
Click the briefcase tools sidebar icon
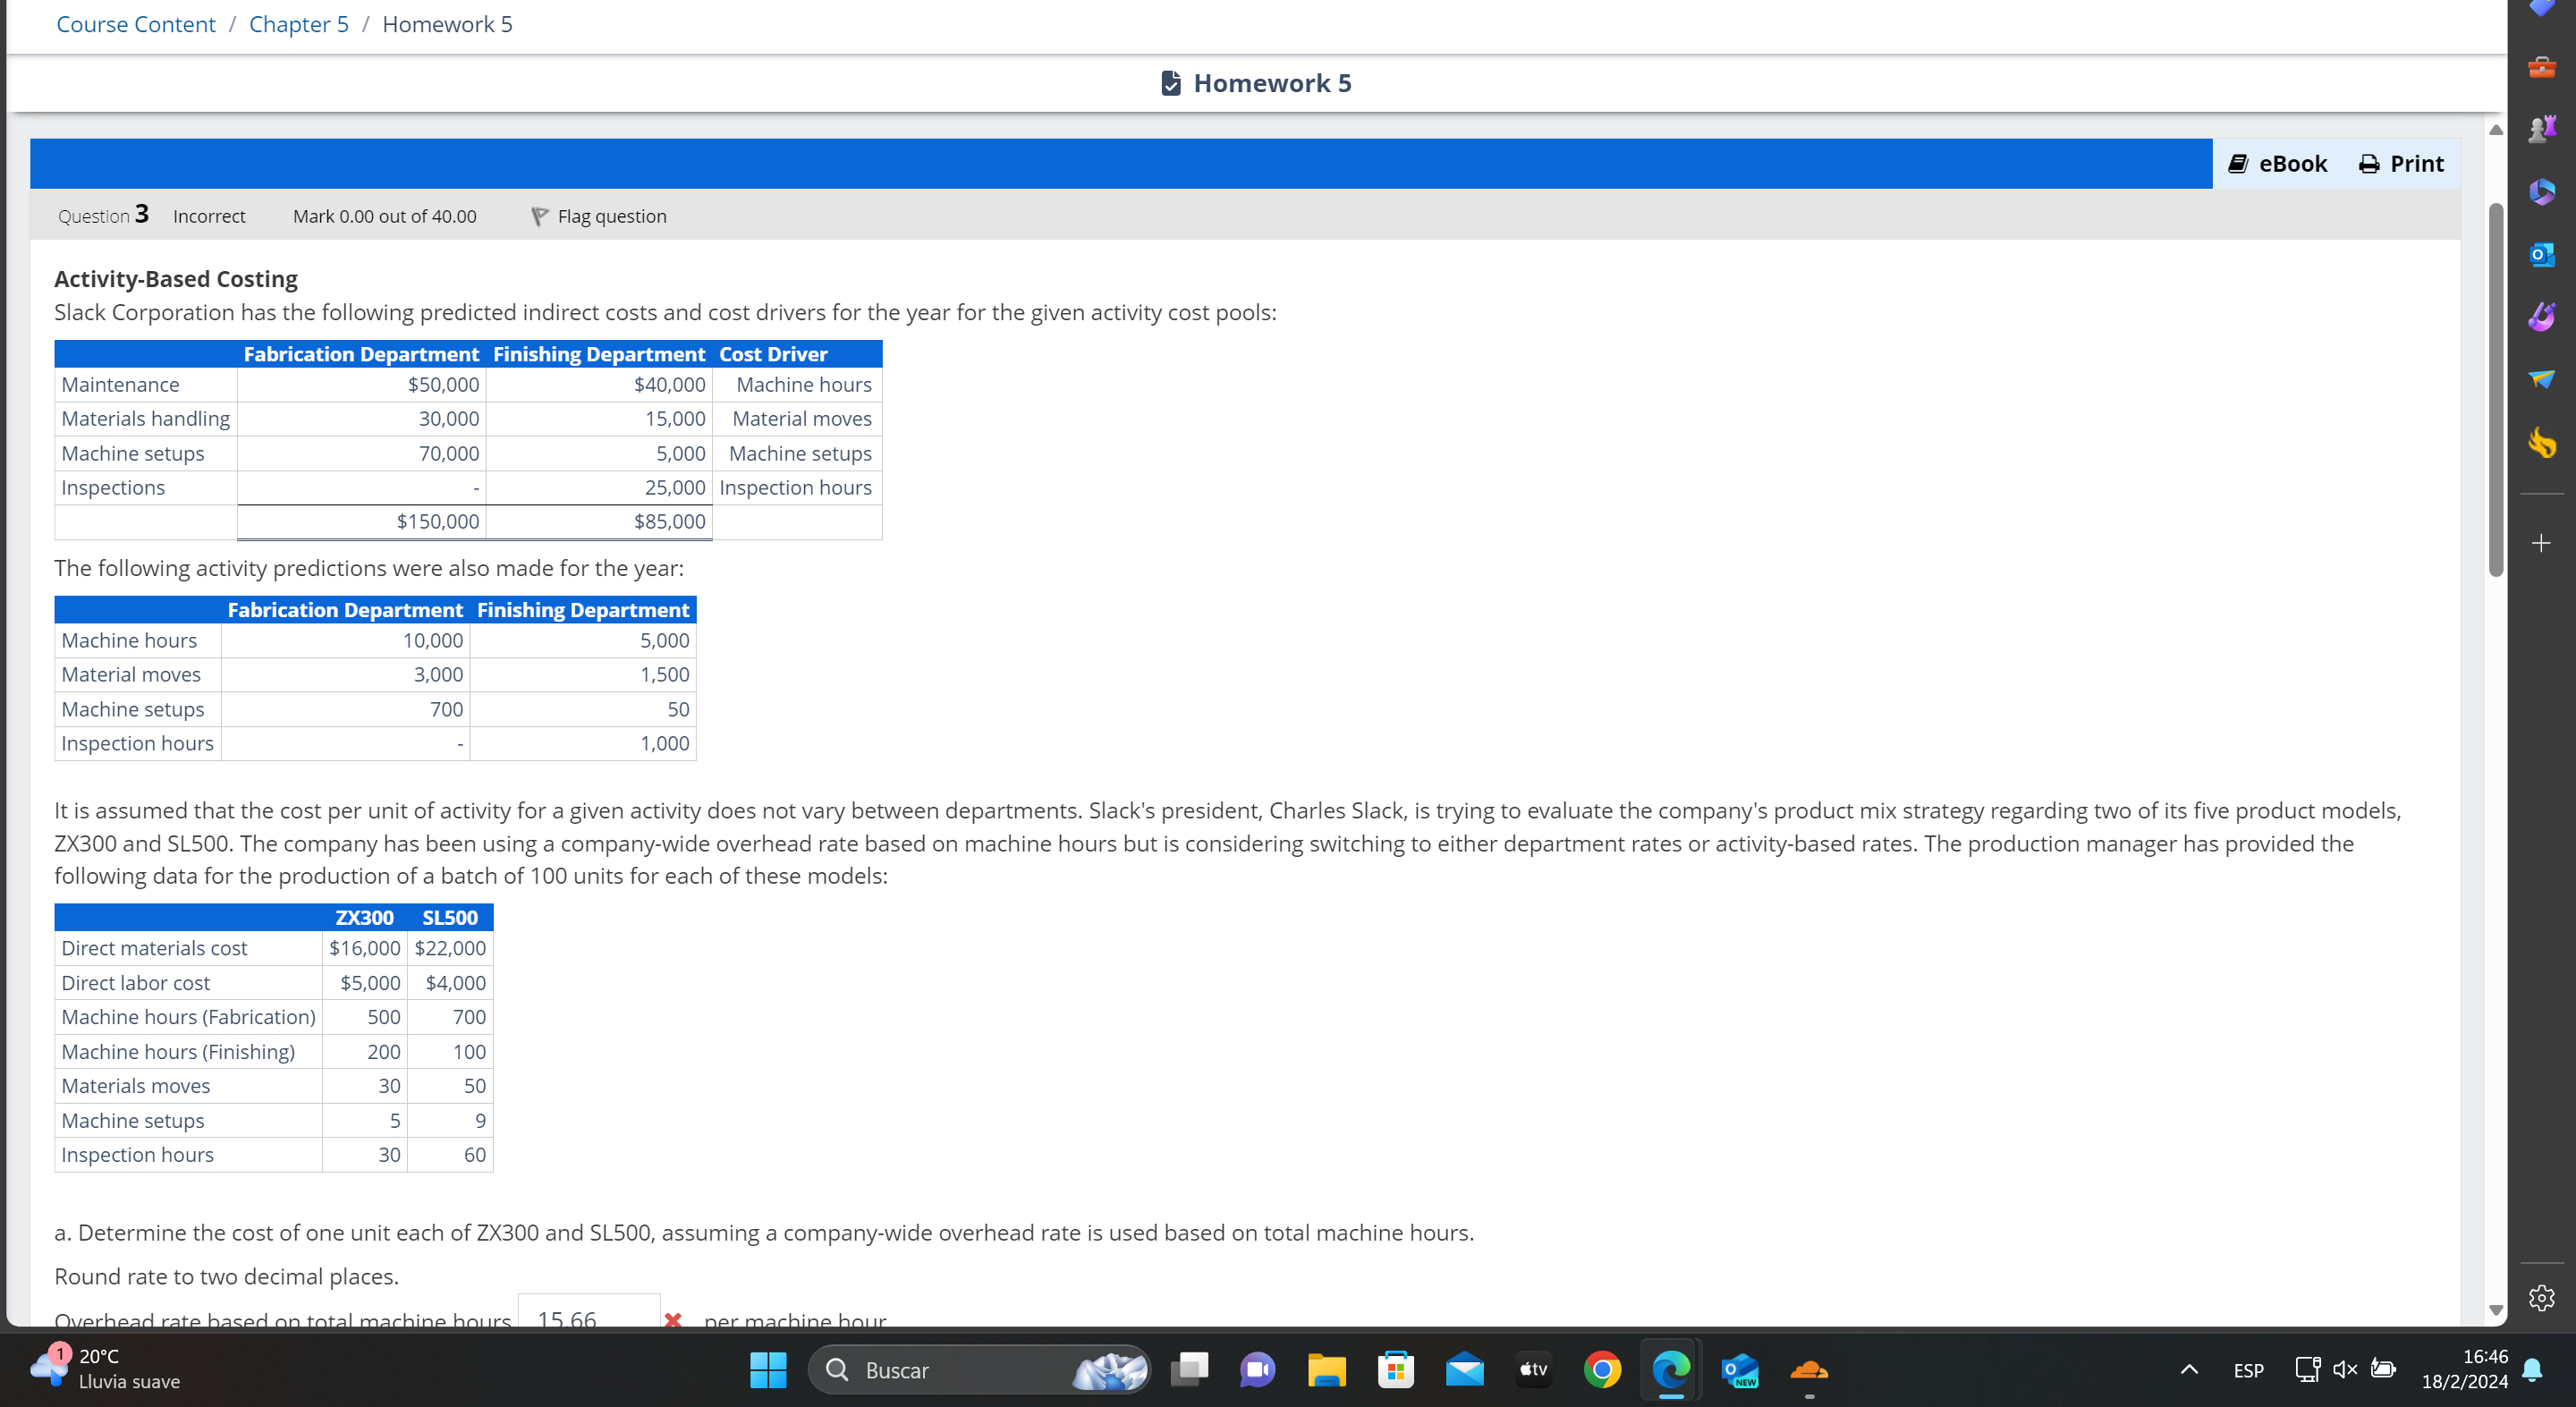click(x=2541, y=67)
